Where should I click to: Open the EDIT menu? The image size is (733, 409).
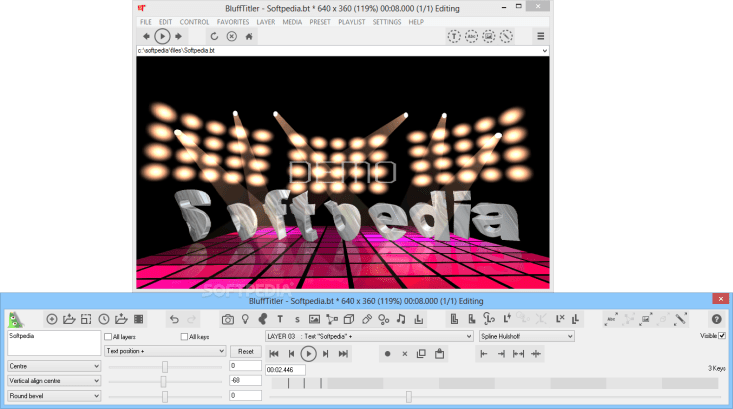pyautogui.click(x=165, y=22)
